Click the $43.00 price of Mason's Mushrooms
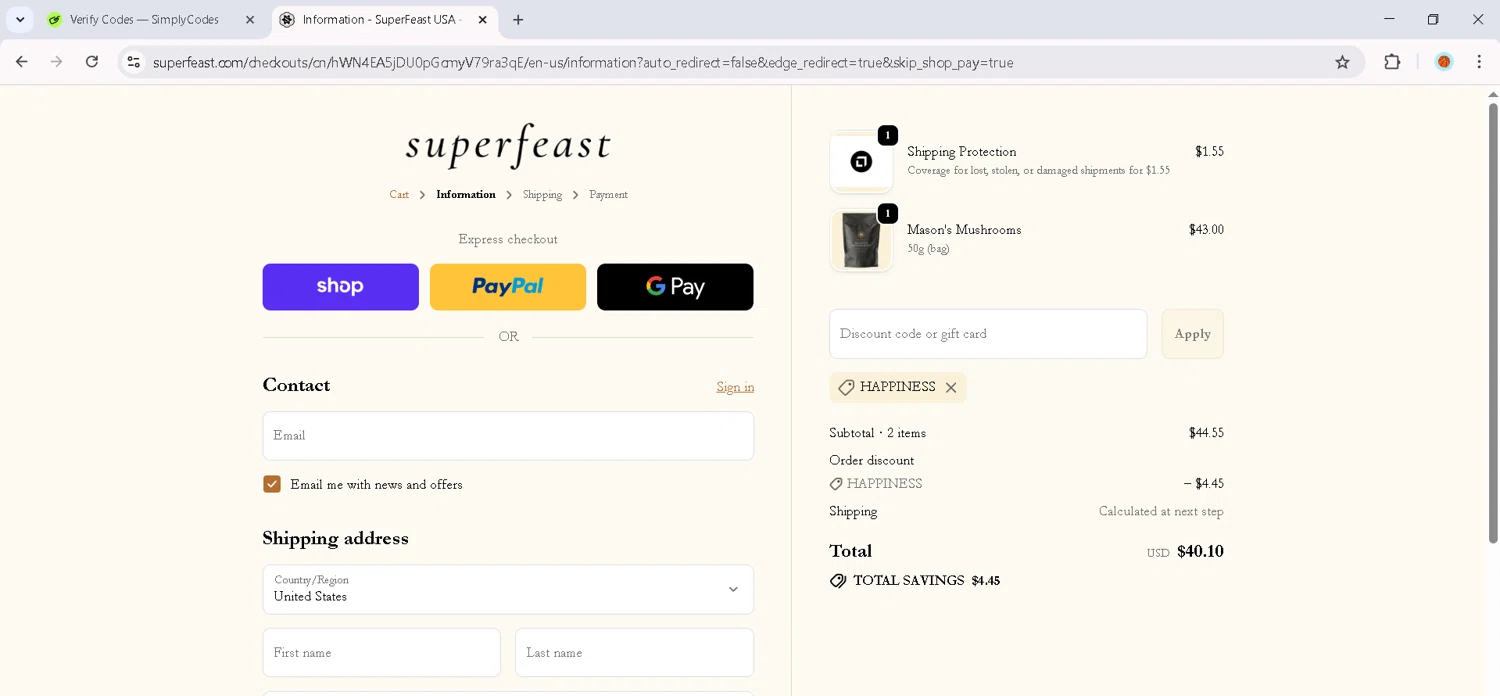Image resolution: width=1500 pixels, height=696 pixels. point(1206,230)
